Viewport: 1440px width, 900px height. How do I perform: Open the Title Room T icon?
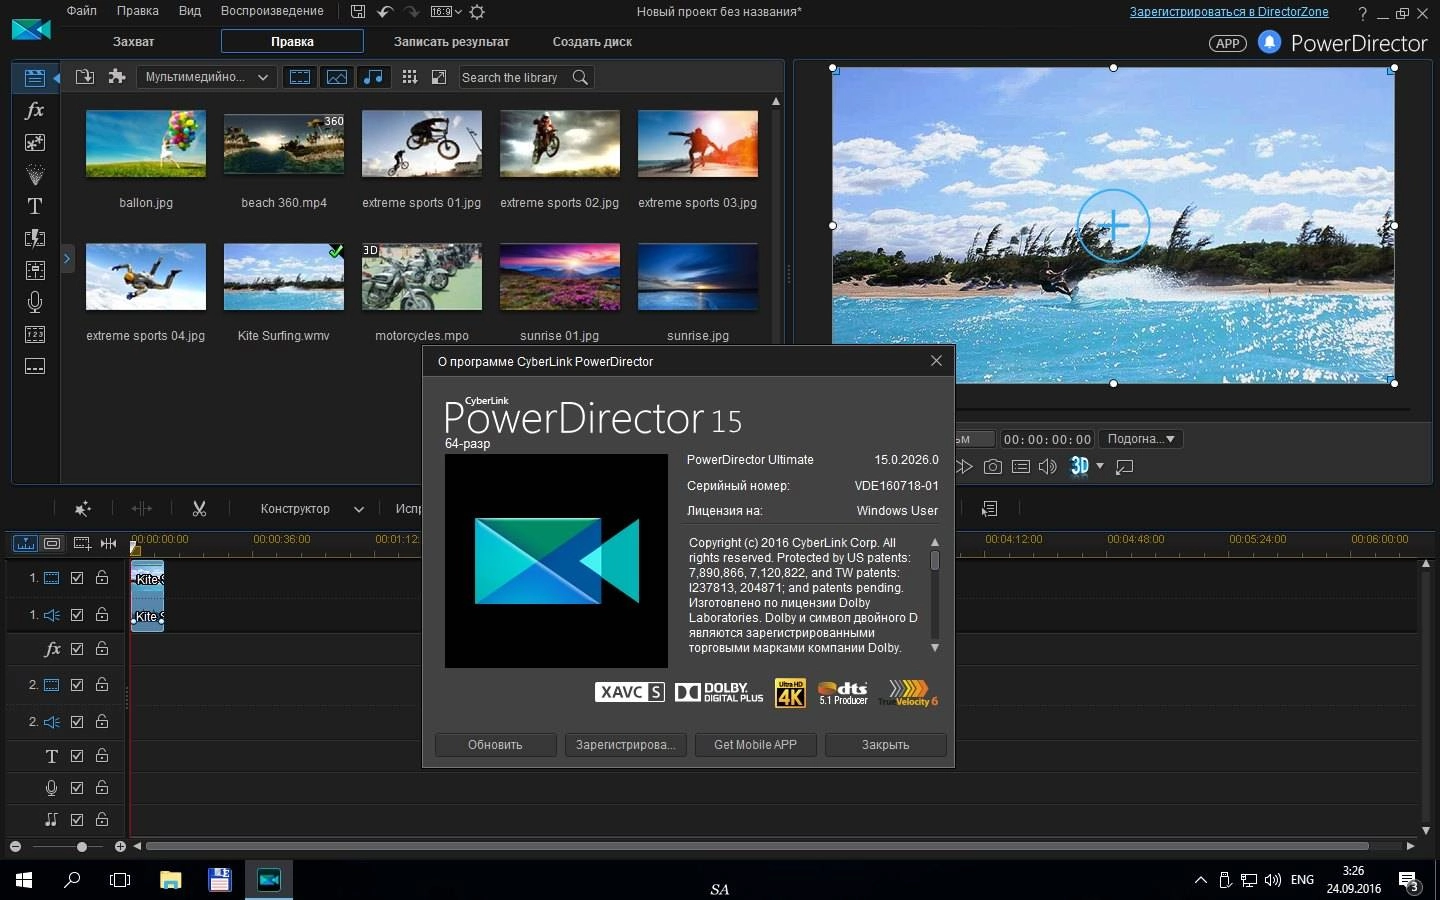point(35,206)
